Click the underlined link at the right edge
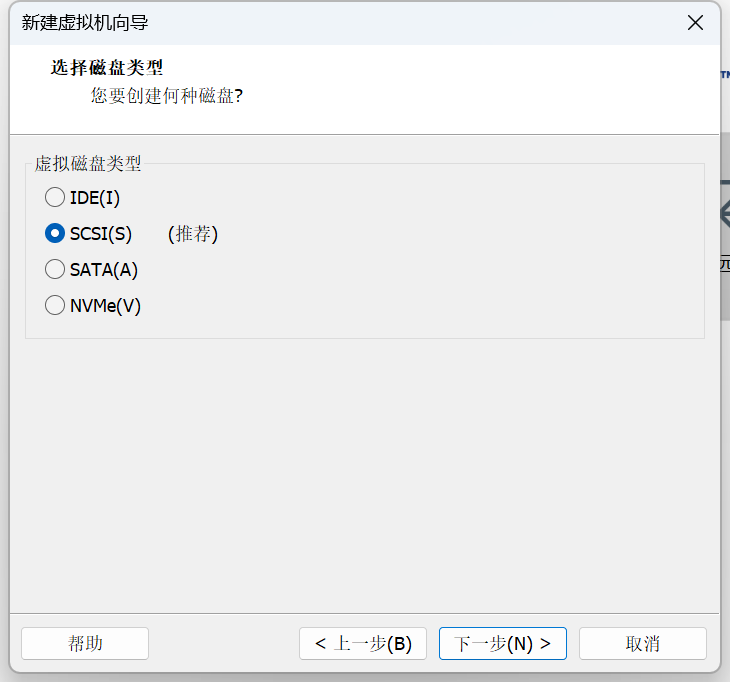 [x=724, y=265]
